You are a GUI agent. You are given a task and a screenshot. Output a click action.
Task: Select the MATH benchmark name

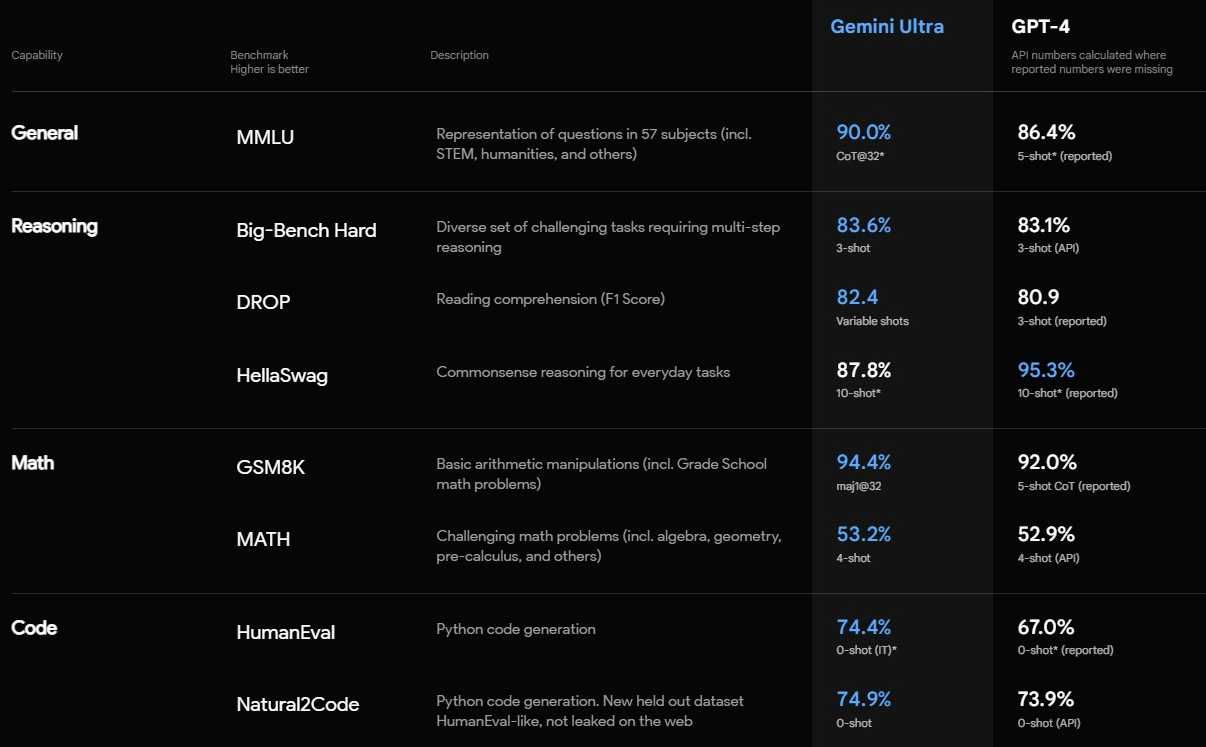coord(263,540)
